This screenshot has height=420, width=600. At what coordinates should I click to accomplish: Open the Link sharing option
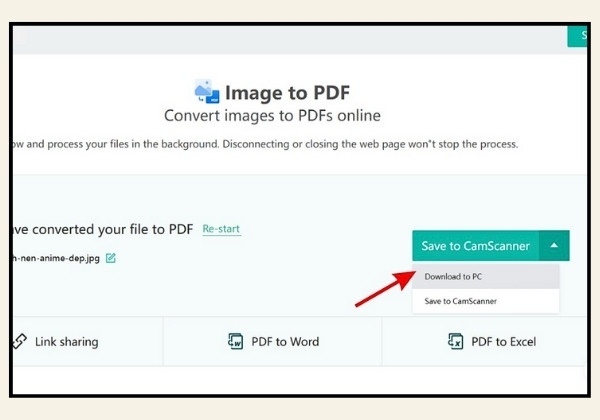point(67,342)
